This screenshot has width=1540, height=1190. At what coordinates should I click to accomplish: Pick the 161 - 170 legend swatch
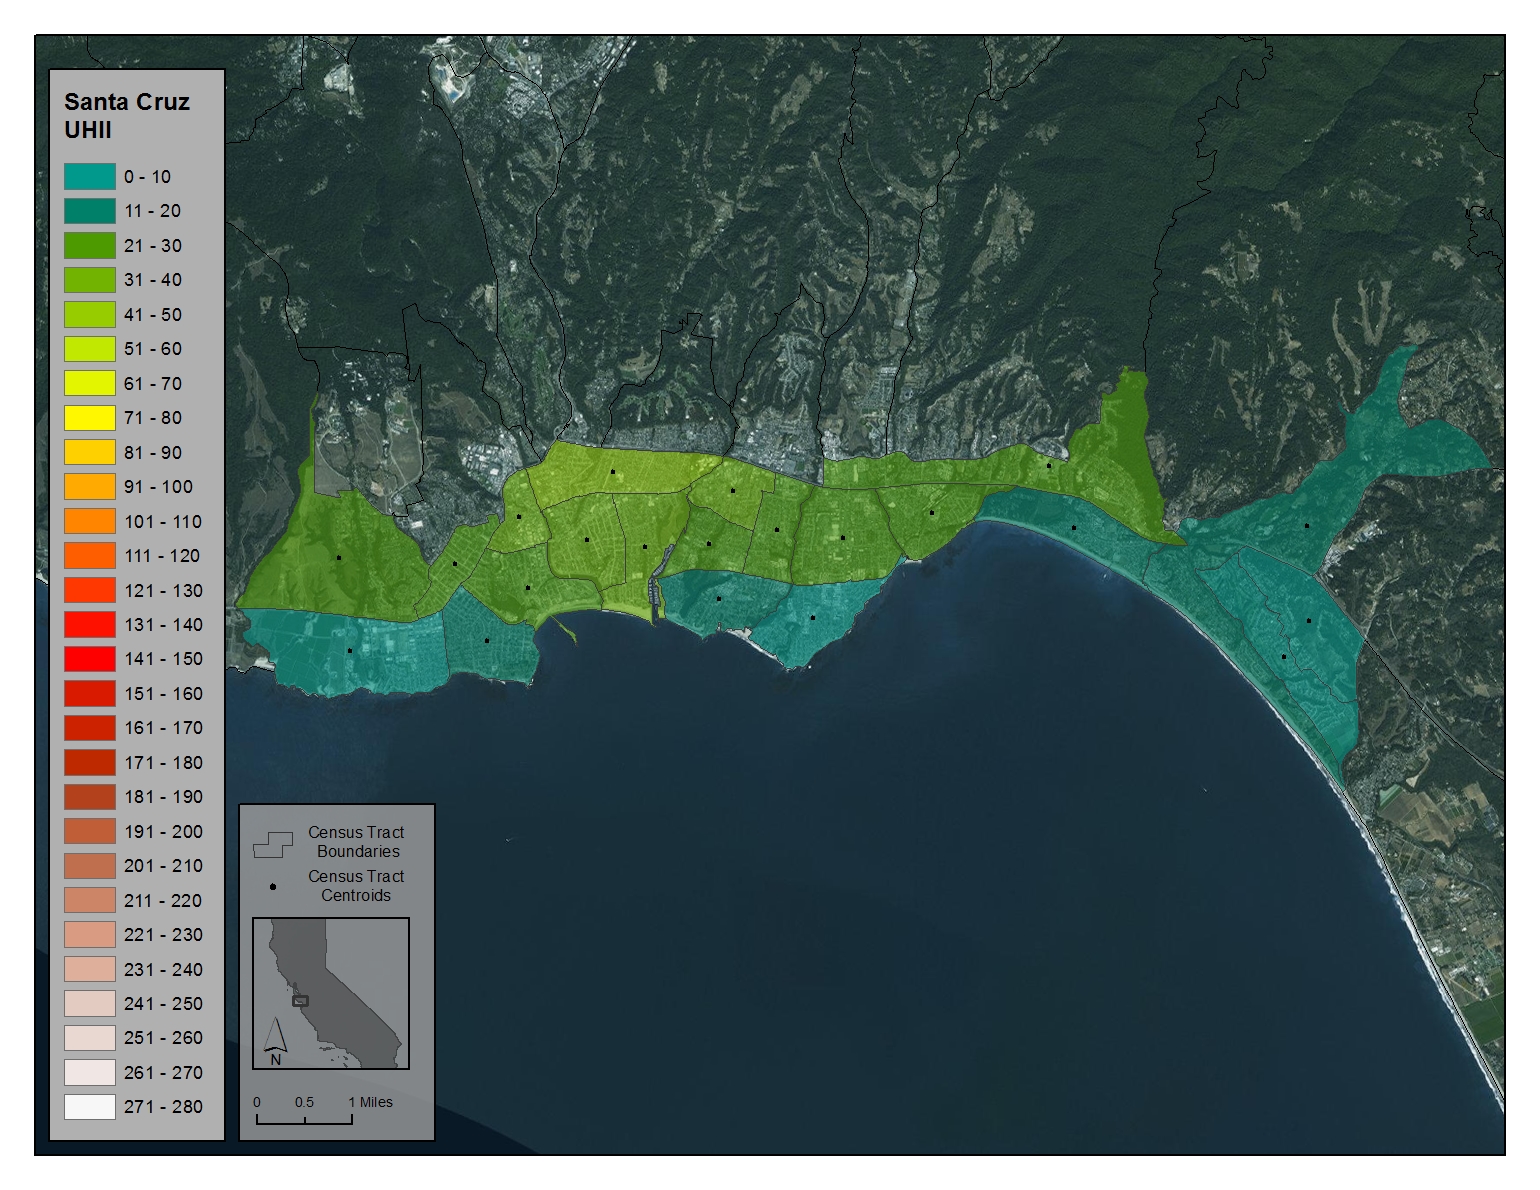click(90, 728)
